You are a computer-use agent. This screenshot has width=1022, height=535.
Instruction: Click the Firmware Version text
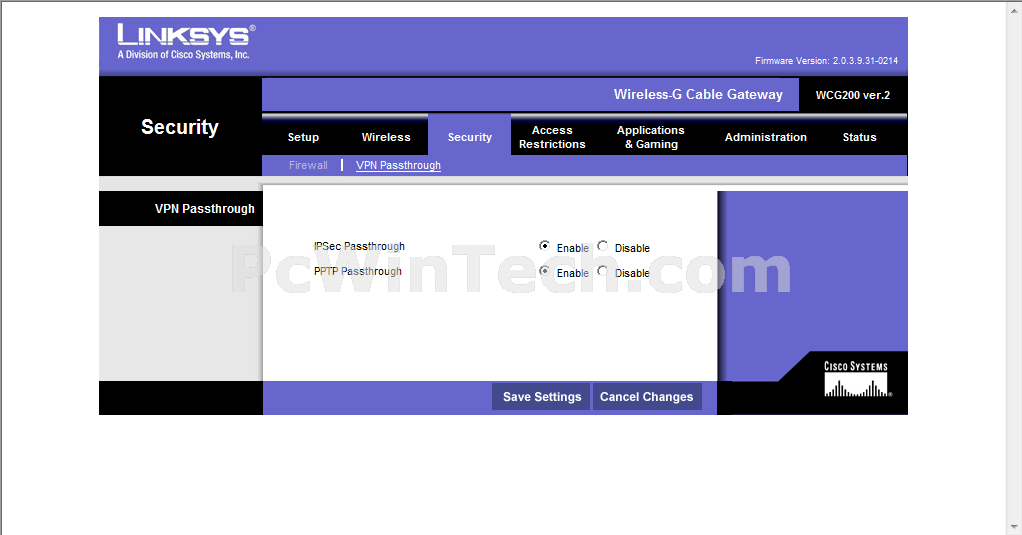[x=826, y=61]
